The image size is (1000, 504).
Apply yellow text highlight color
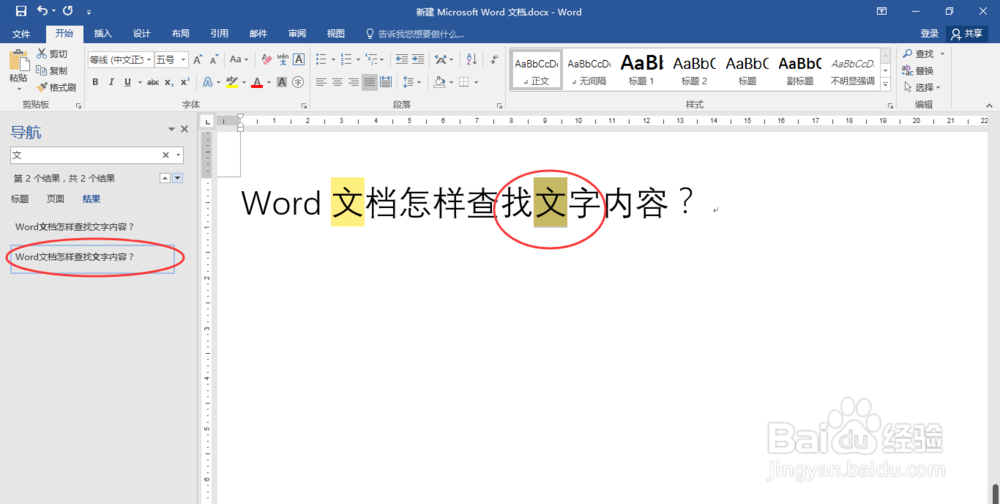tap(232, 82)
